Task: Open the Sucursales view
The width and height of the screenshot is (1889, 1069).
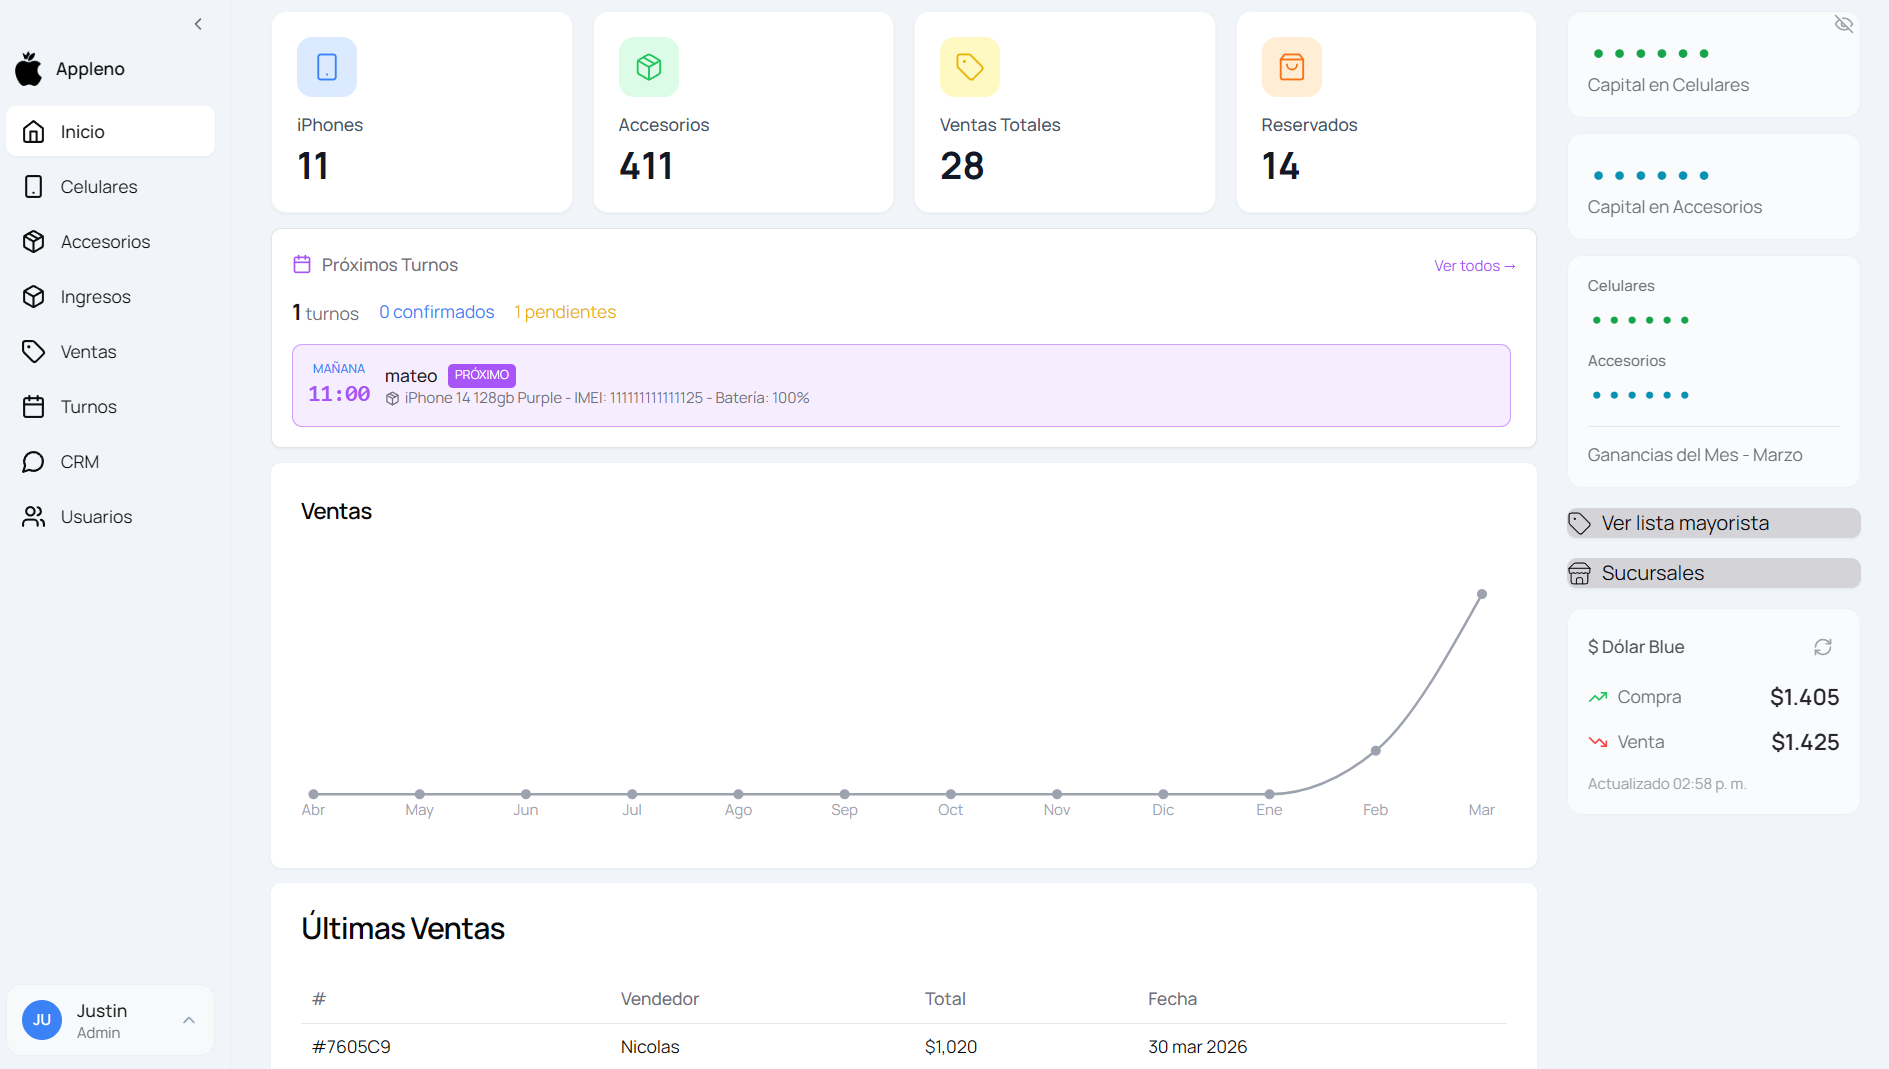Action: pyautogui.click(x=1712, y=572)
